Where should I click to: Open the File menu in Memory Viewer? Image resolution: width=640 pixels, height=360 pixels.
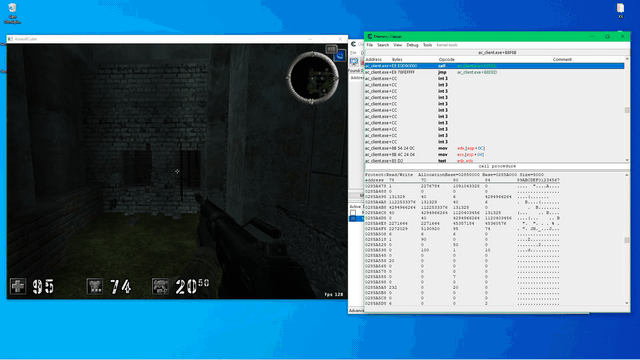[x=369, y=45]
